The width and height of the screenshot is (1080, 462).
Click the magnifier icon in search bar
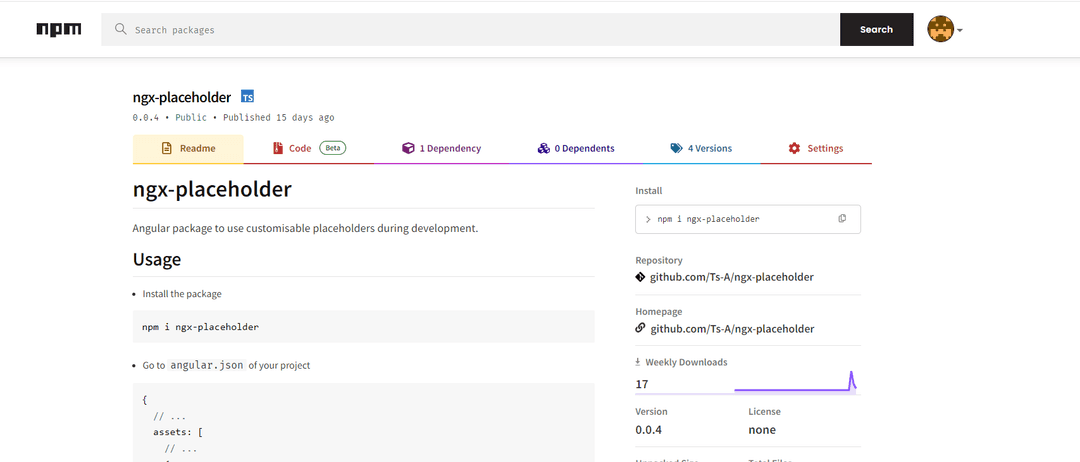(121, 30)
